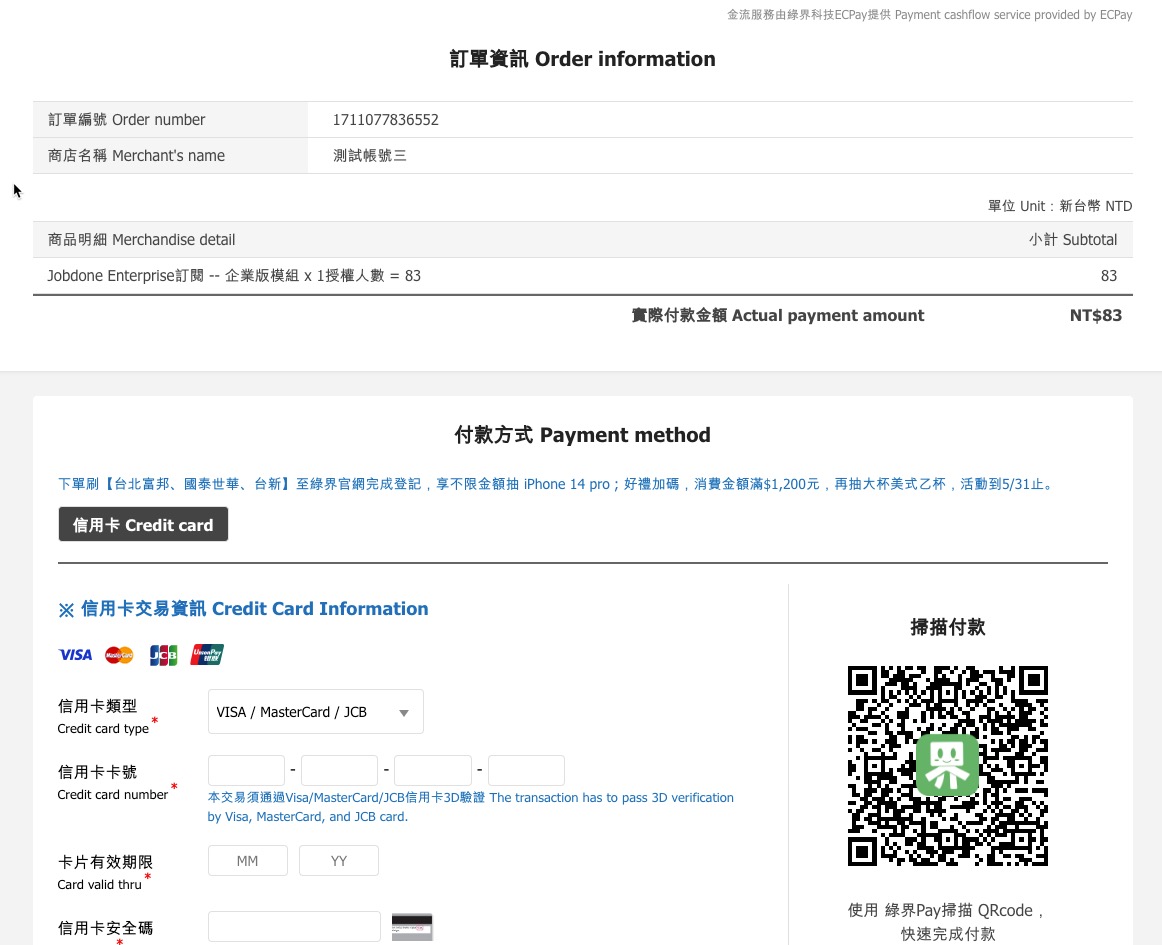This screenshot has height=945, width=1162.
Task: Click the card security code input field
Action: pos(294,926)
